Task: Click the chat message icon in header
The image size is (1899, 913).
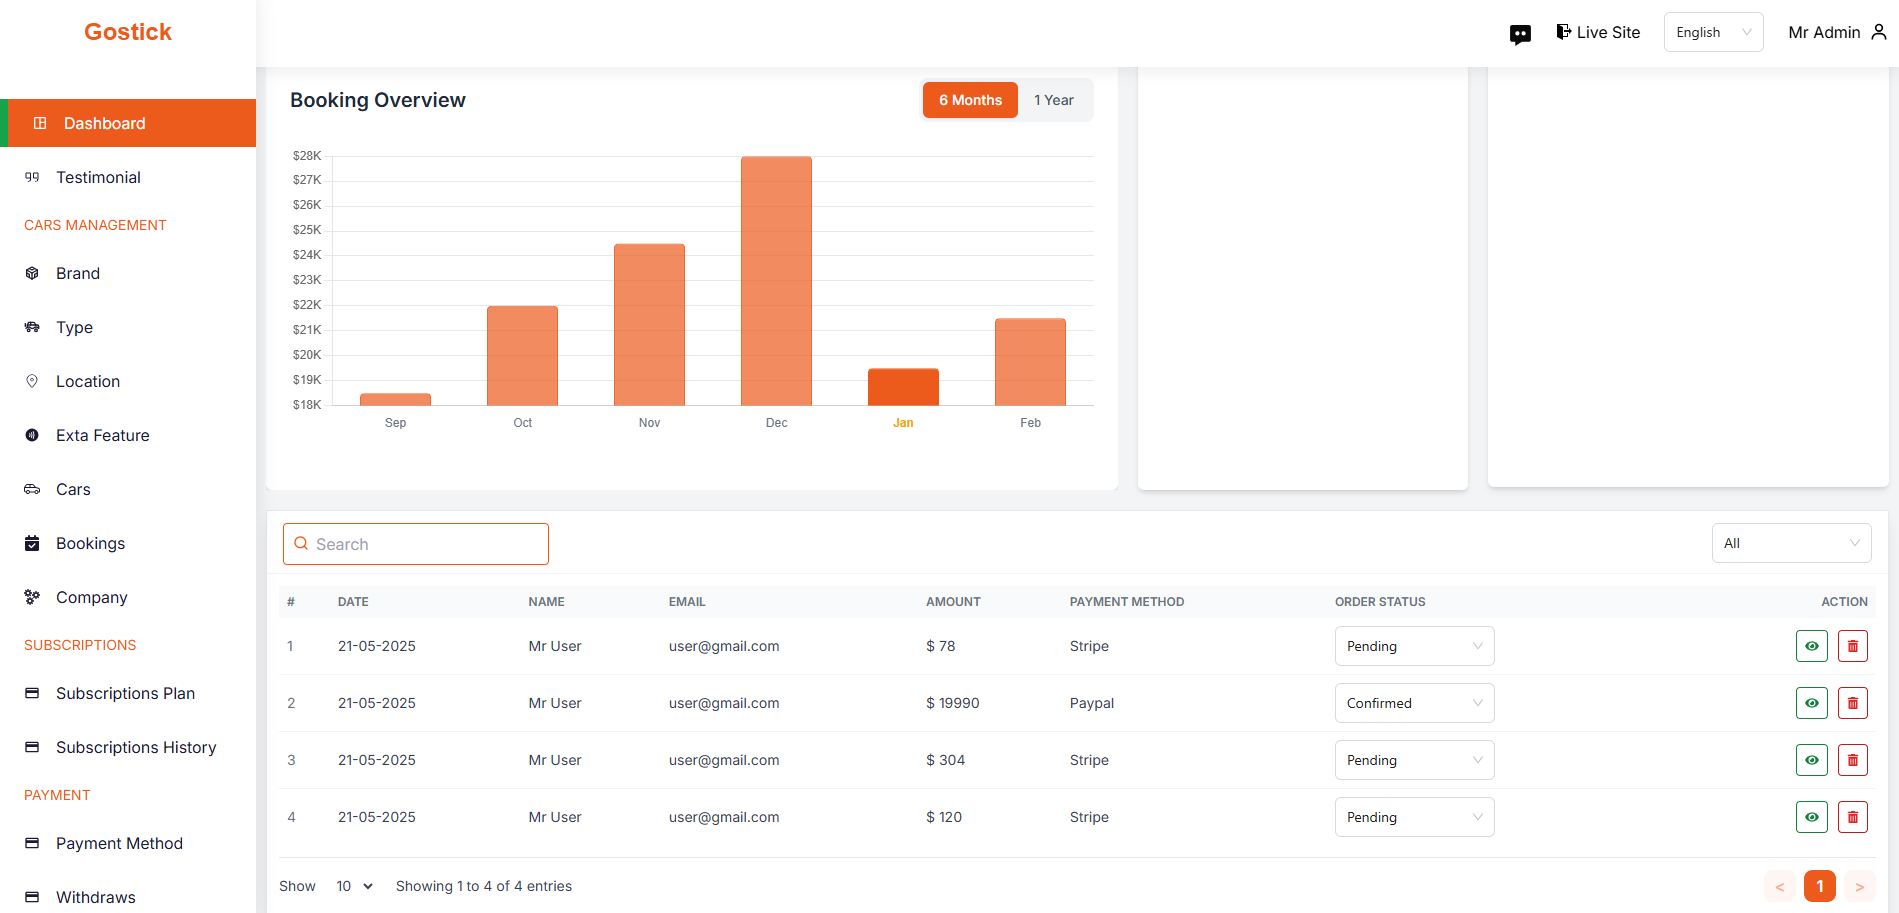Action: click(x=1520, y=34)
